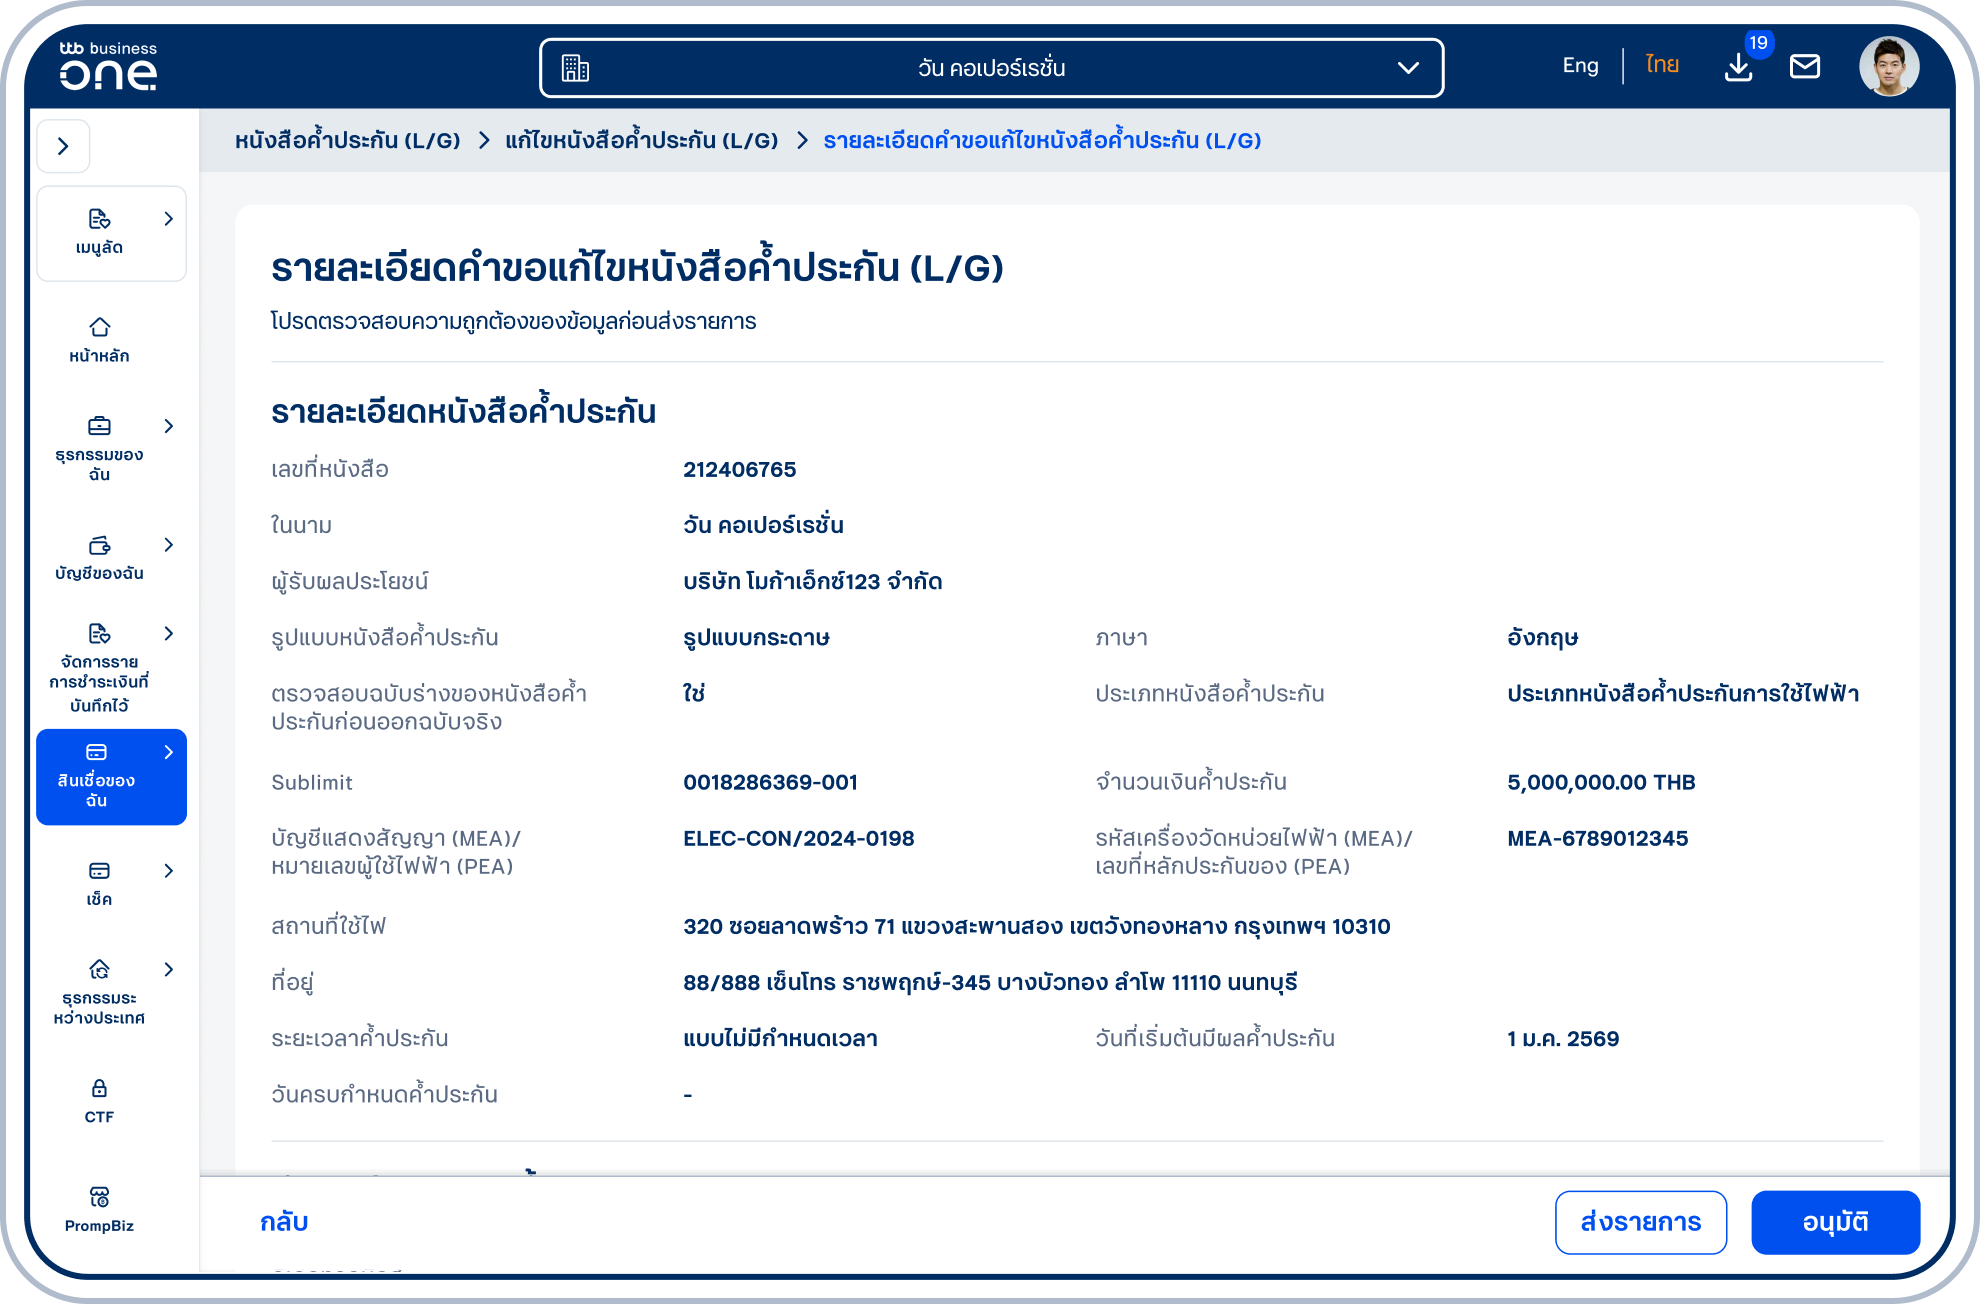
Task: Click type ประเภทหนังสือค้ำประกันการใช้ไฟฟ้า
Action: (1683, 692)
